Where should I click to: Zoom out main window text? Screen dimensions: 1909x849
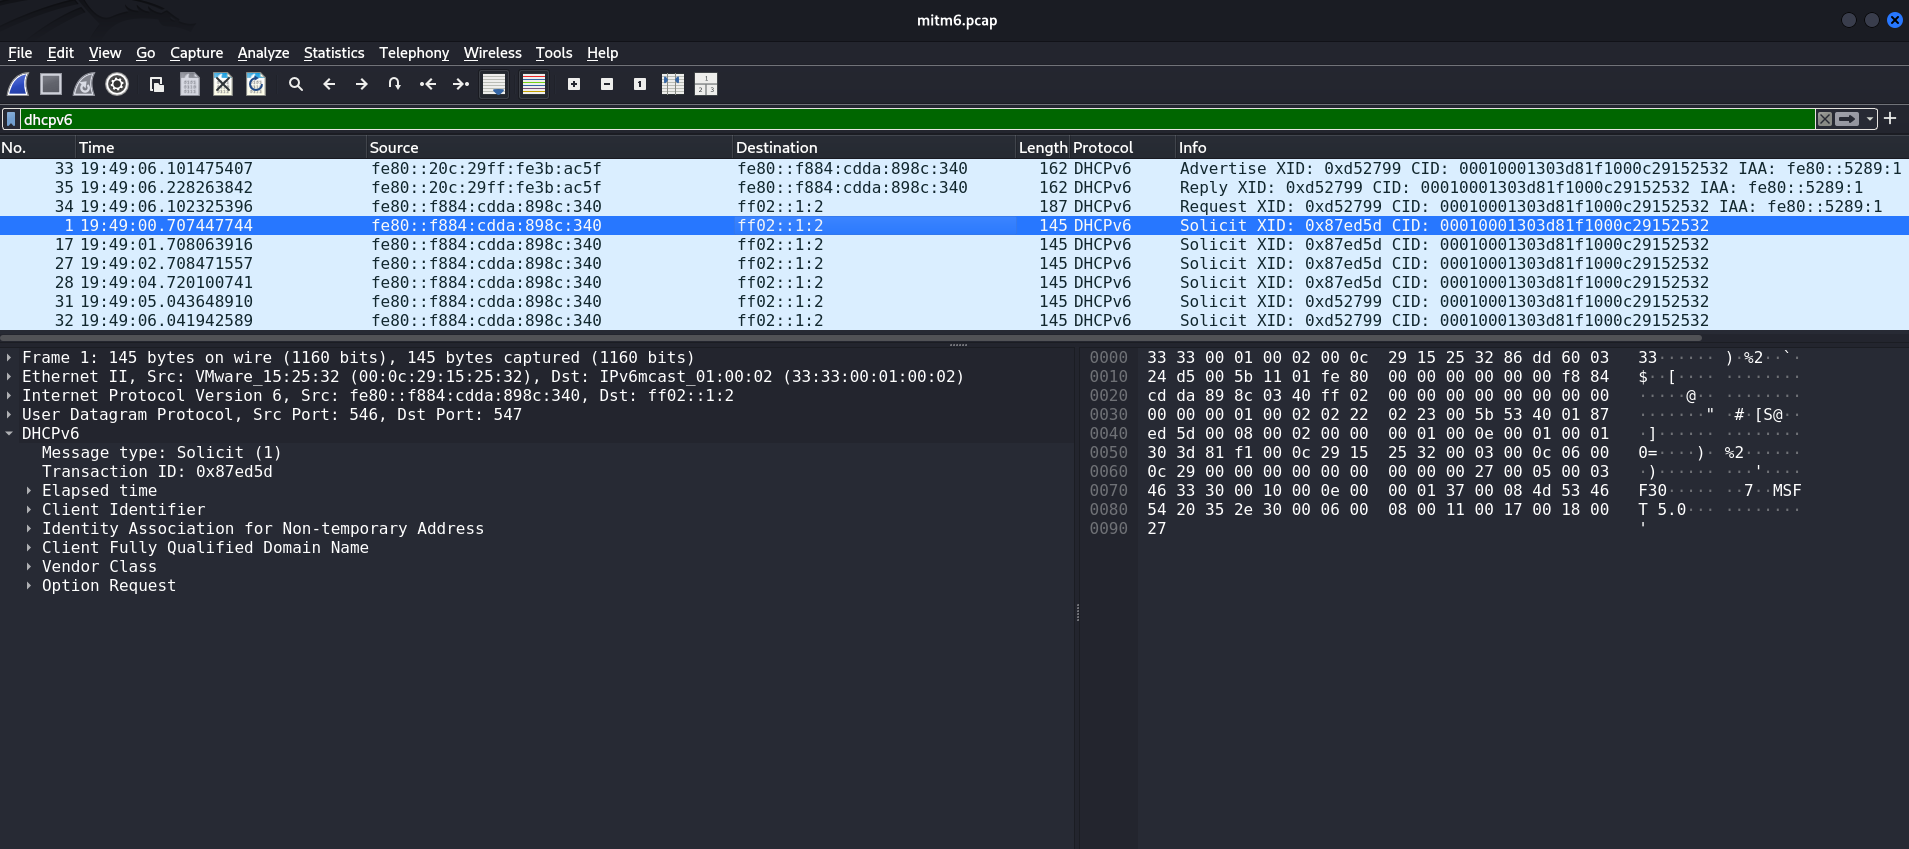(x=607, y=85)
